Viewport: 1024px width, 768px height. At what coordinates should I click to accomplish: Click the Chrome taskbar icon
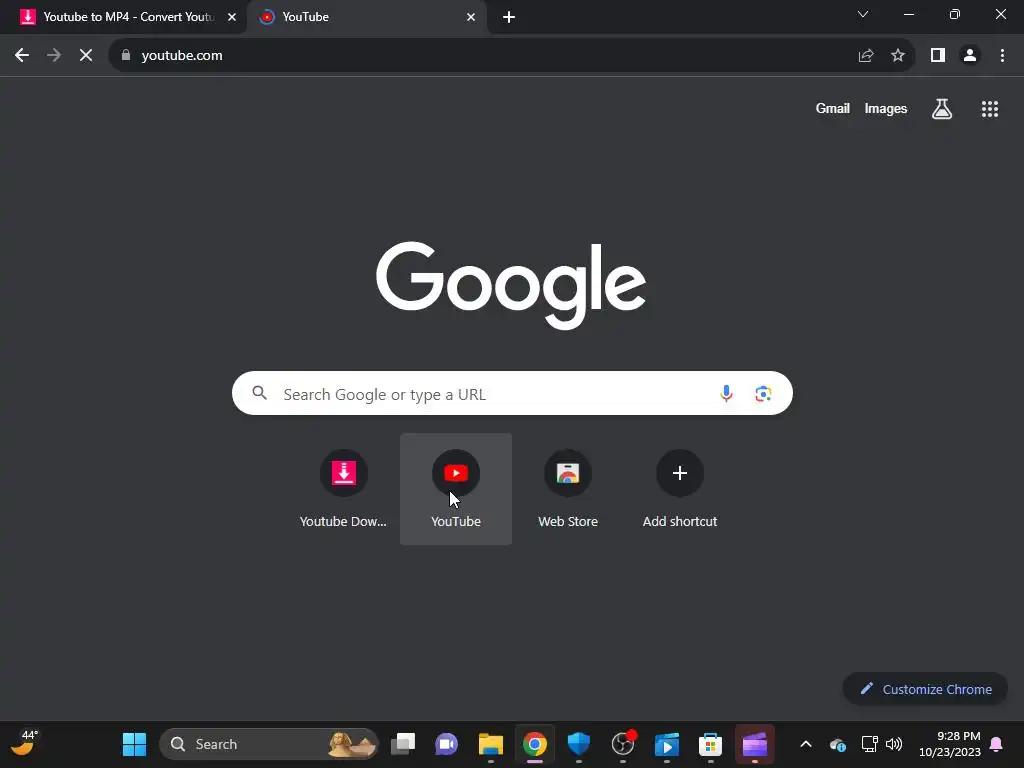pos(535,744)
